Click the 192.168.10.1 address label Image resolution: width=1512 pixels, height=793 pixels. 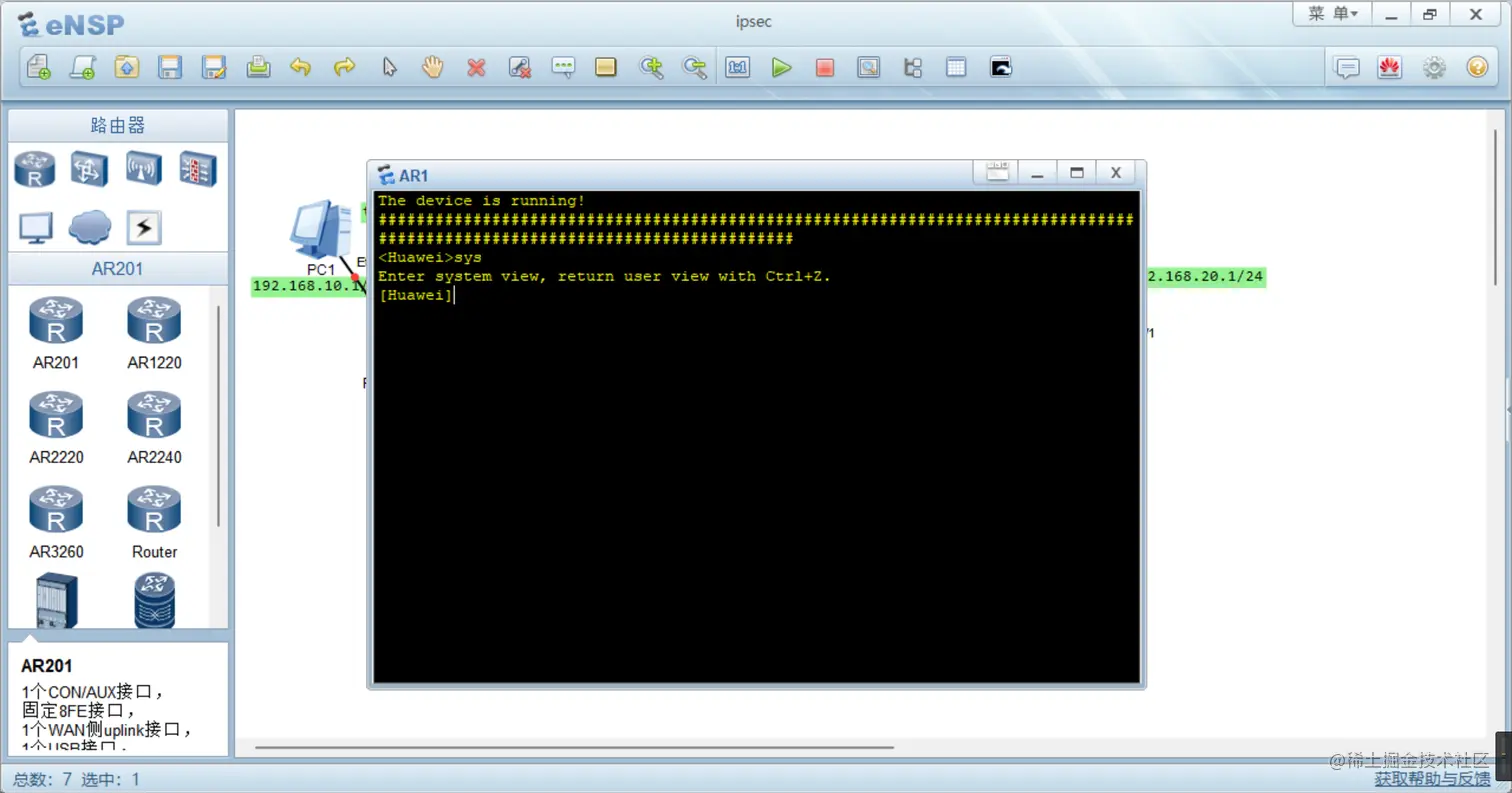(309, 286)
